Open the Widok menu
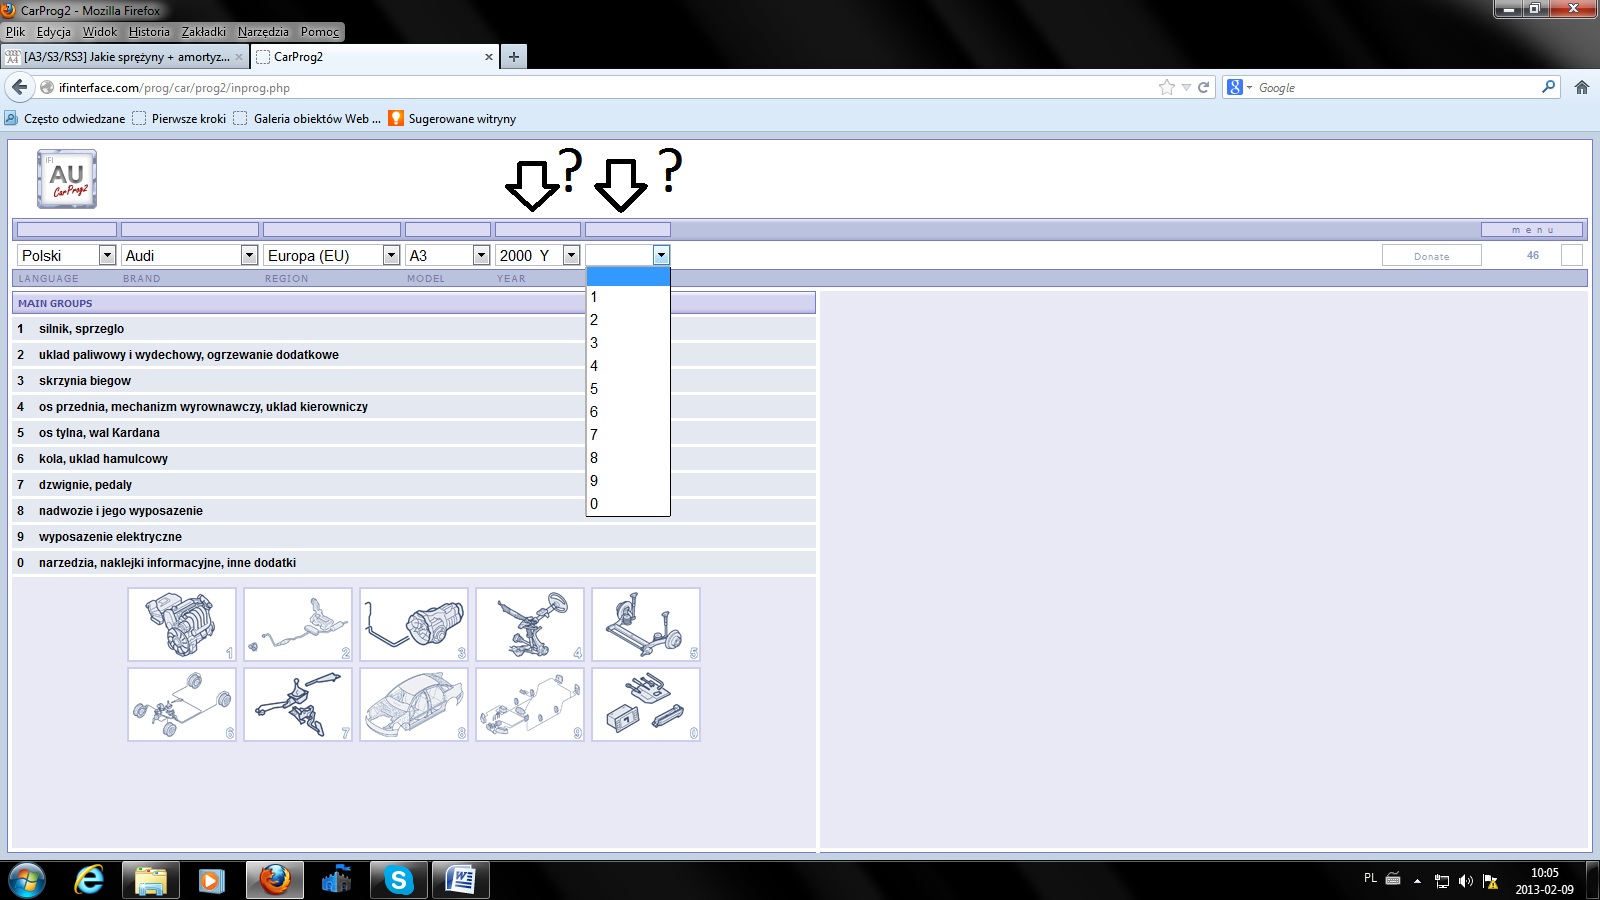Screen dimensions: 1600x900 point(100,32)
